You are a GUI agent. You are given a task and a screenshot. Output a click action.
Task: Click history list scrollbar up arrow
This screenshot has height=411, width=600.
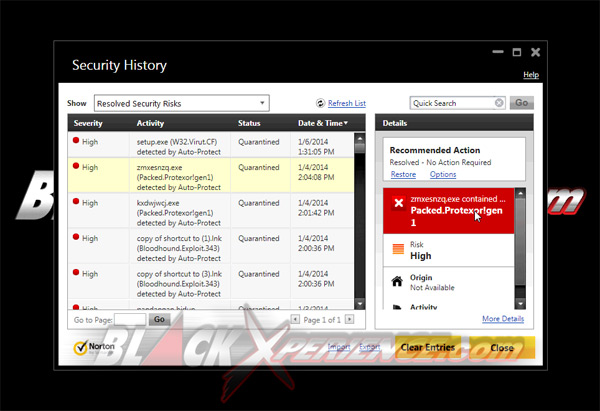pos(359,139)
